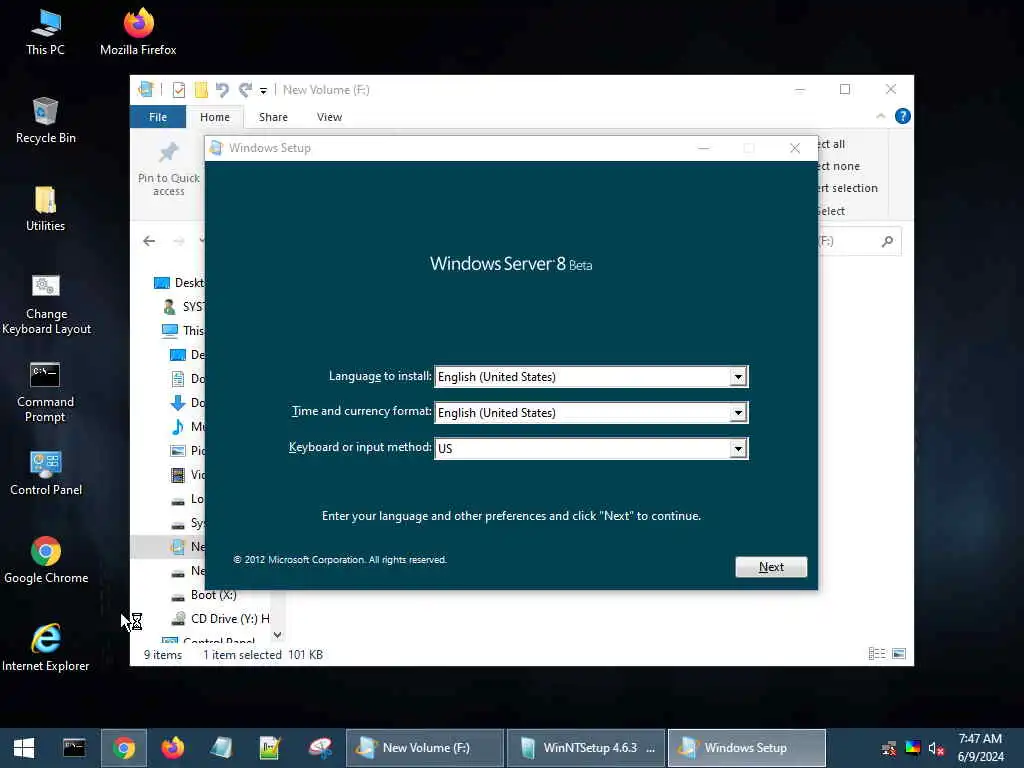1024x768 pixels.
Task: Click taskbar clock showing 7:47 AM
Action: point(980,748)
